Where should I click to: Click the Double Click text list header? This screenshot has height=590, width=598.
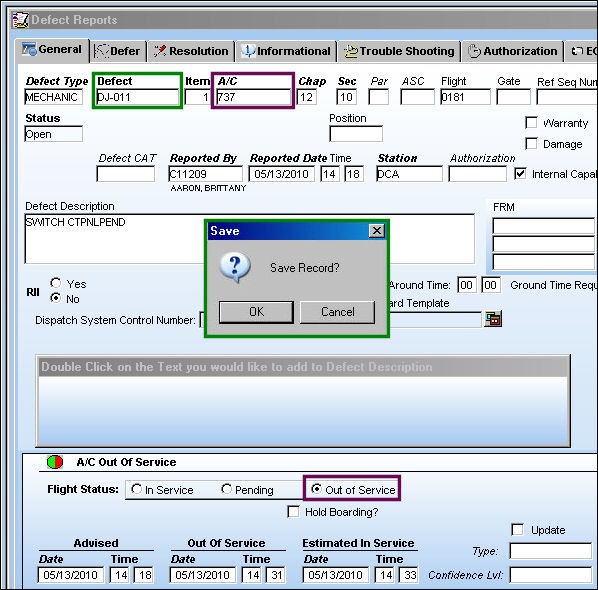click(x=303, y=367)
